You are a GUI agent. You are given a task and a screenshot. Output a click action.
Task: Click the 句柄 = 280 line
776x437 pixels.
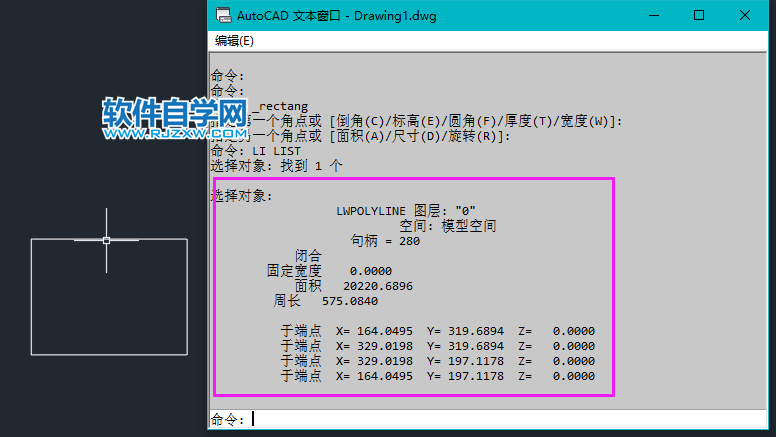tap(385, 241)
